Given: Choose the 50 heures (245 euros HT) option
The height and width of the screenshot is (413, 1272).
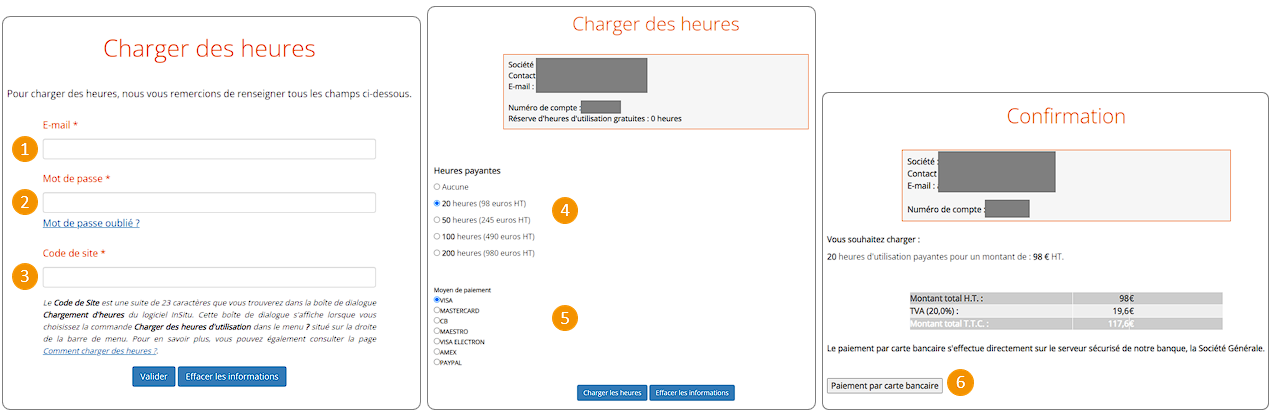Looking at the screenshot, I should point(436,220).
